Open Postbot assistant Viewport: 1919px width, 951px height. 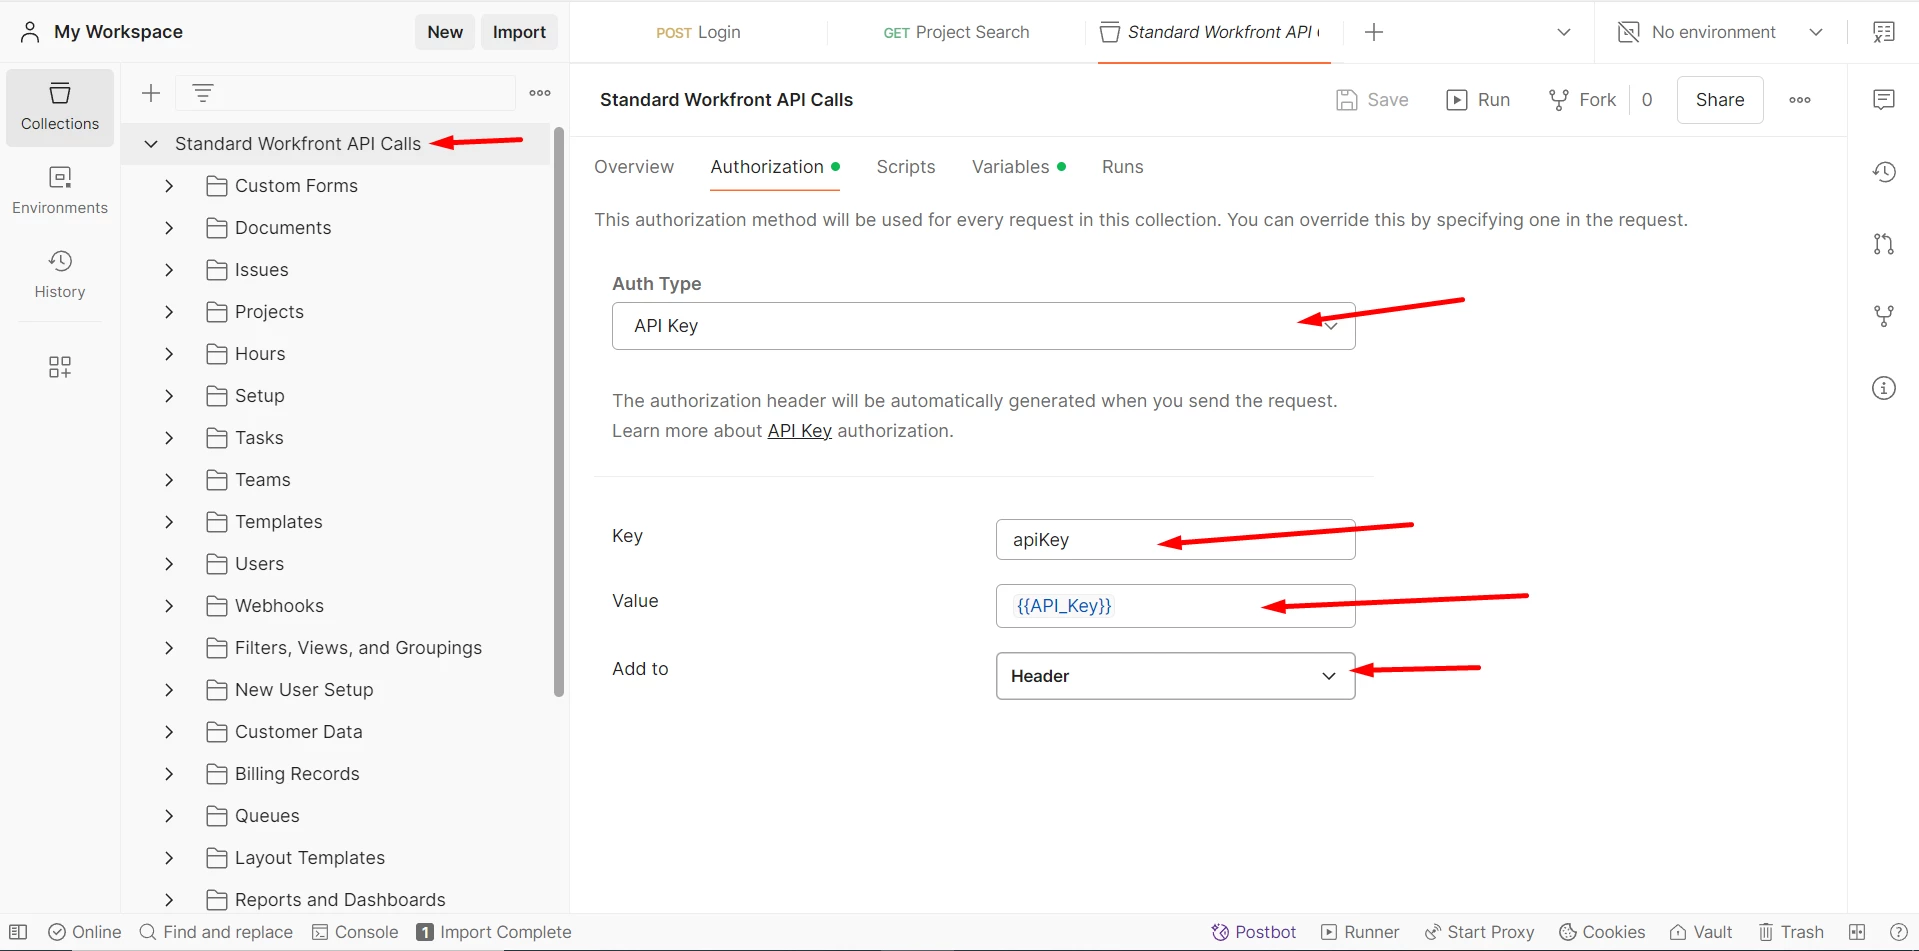pos(1254,932)
